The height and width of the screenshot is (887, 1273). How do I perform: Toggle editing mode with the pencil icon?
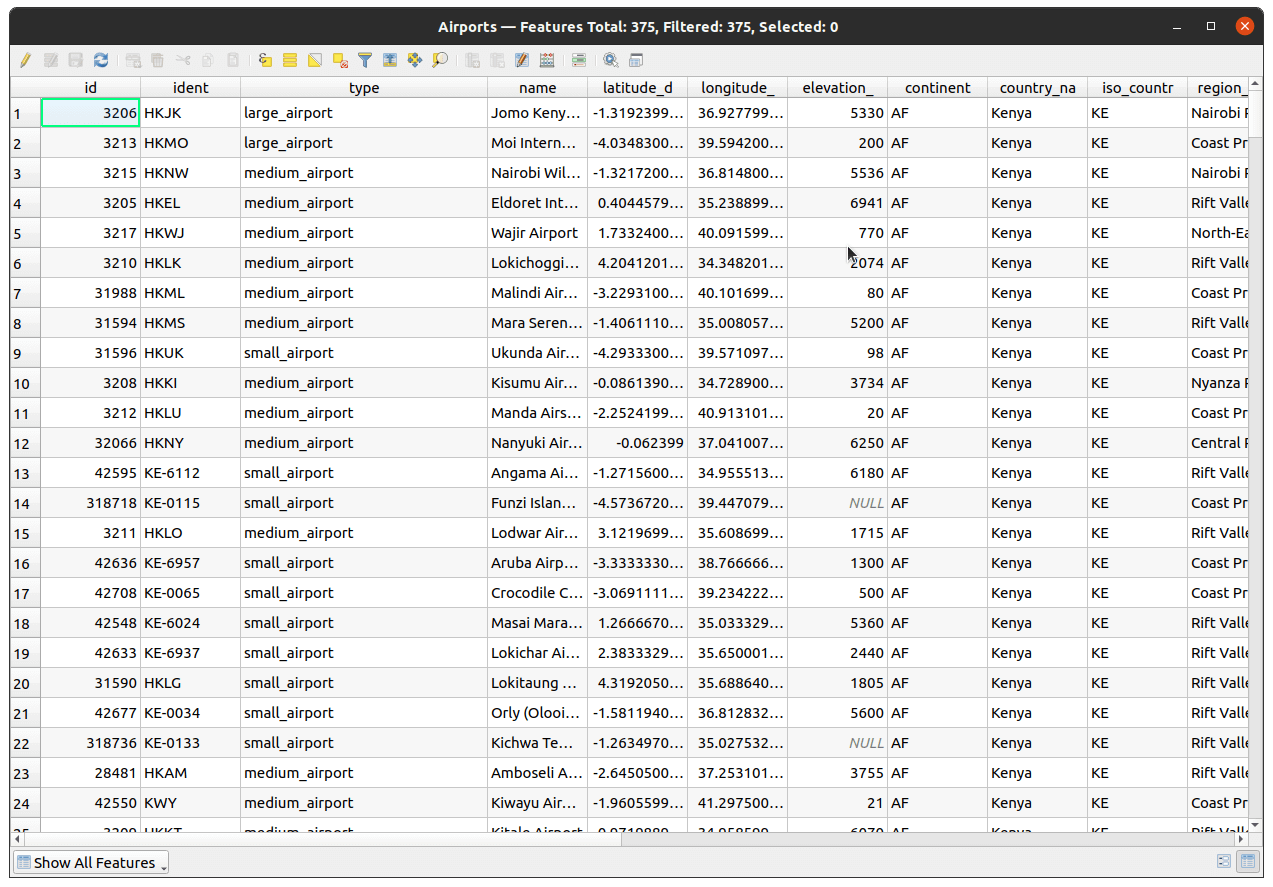25,61
